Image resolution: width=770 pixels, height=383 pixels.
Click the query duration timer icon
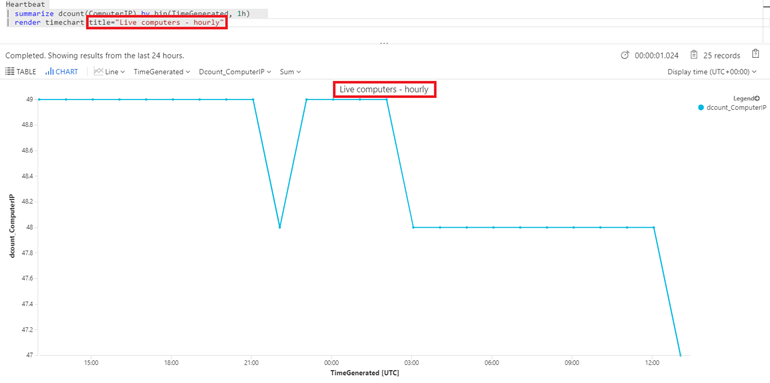(625, 55)
